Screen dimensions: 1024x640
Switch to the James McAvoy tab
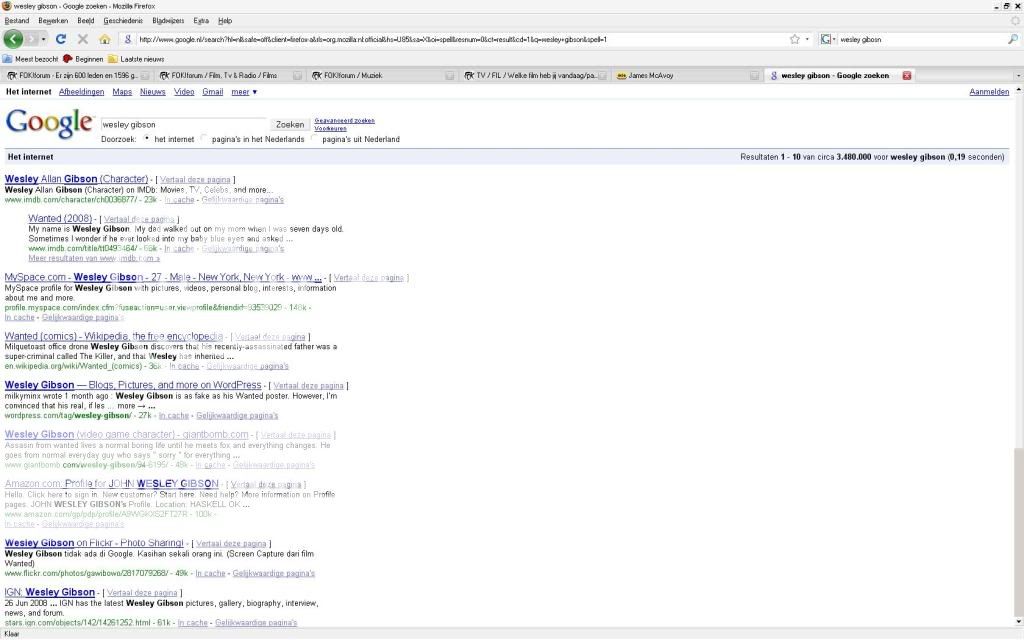[x=688, y=76]
